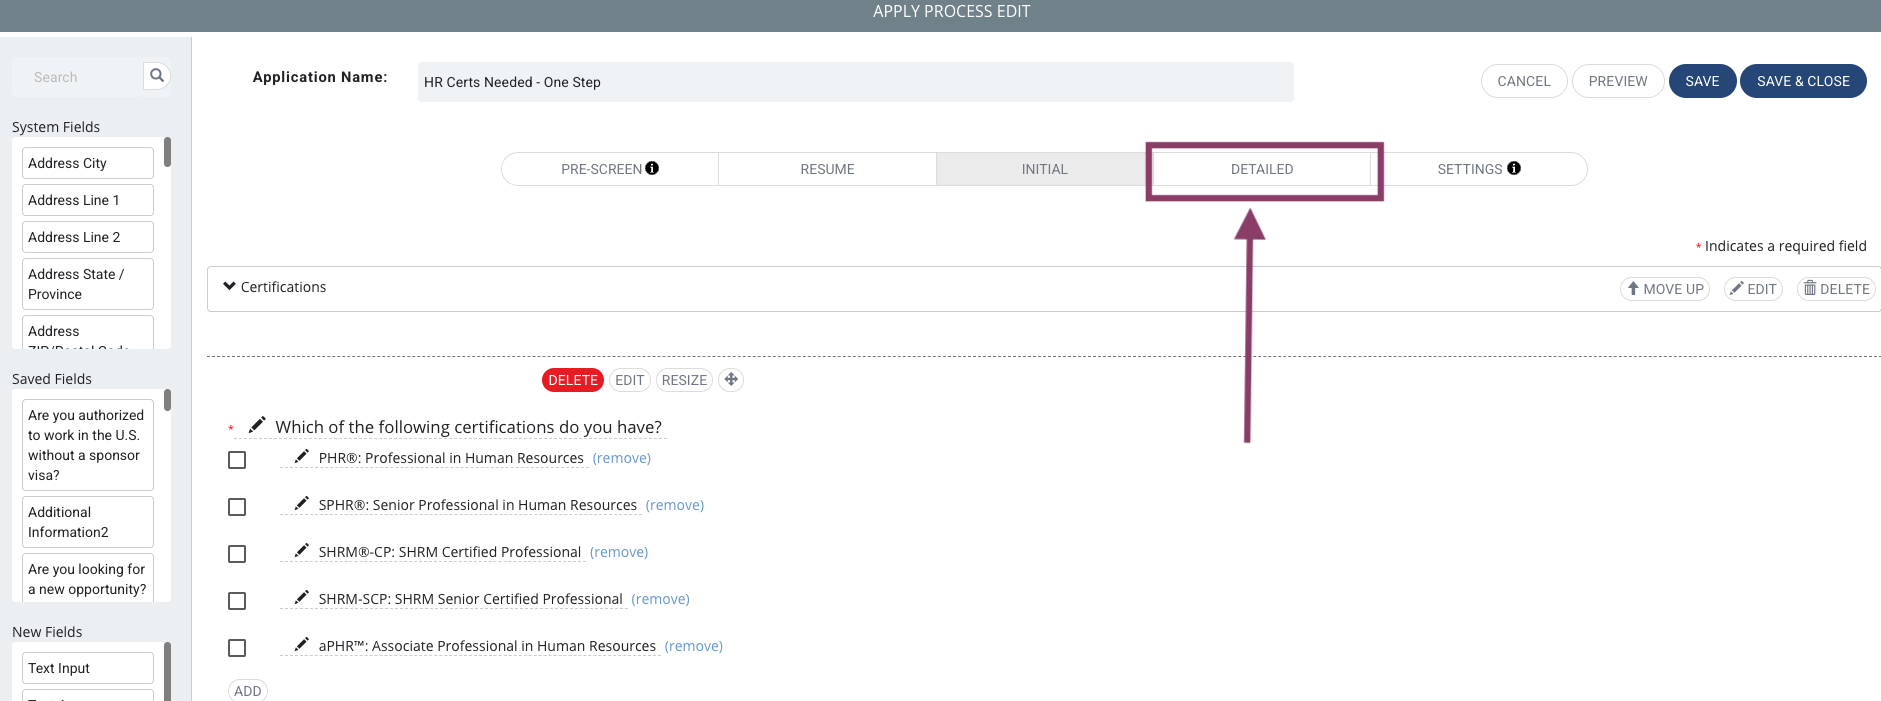Click the SAVE button
Viewport: 1881px width, 701px height.
[x=1702, y=81]
